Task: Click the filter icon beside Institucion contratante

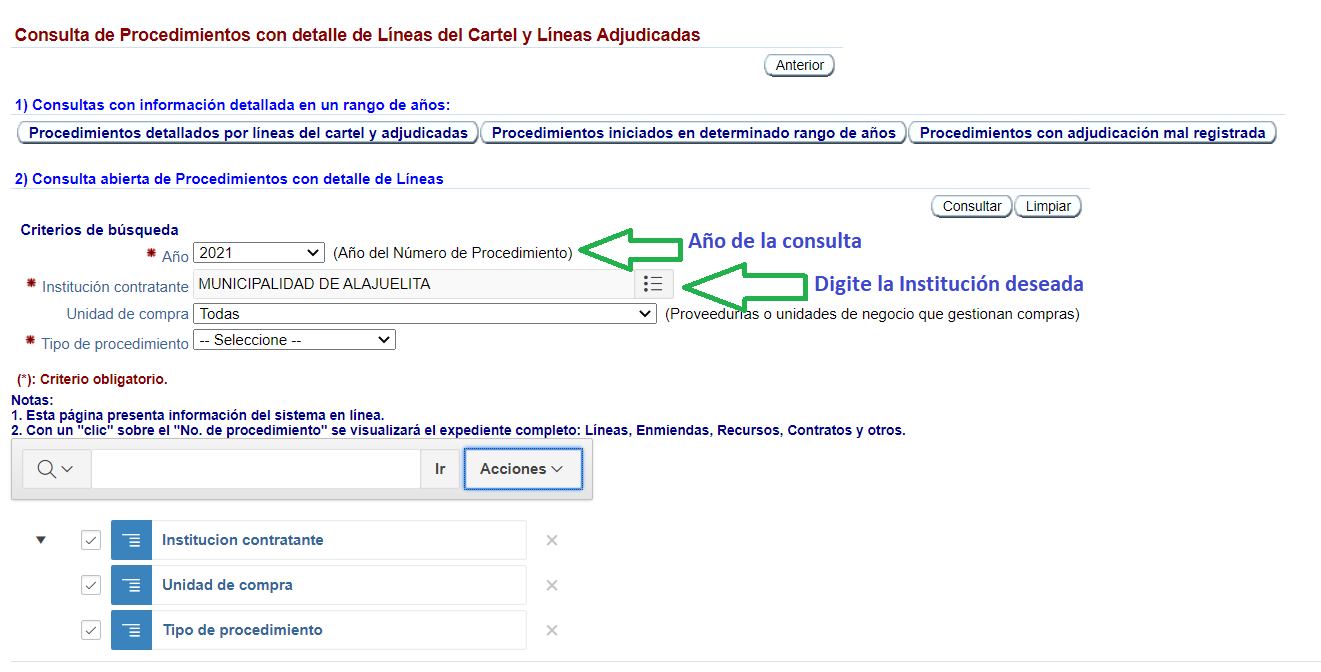Action: click(x=131, y=539)
